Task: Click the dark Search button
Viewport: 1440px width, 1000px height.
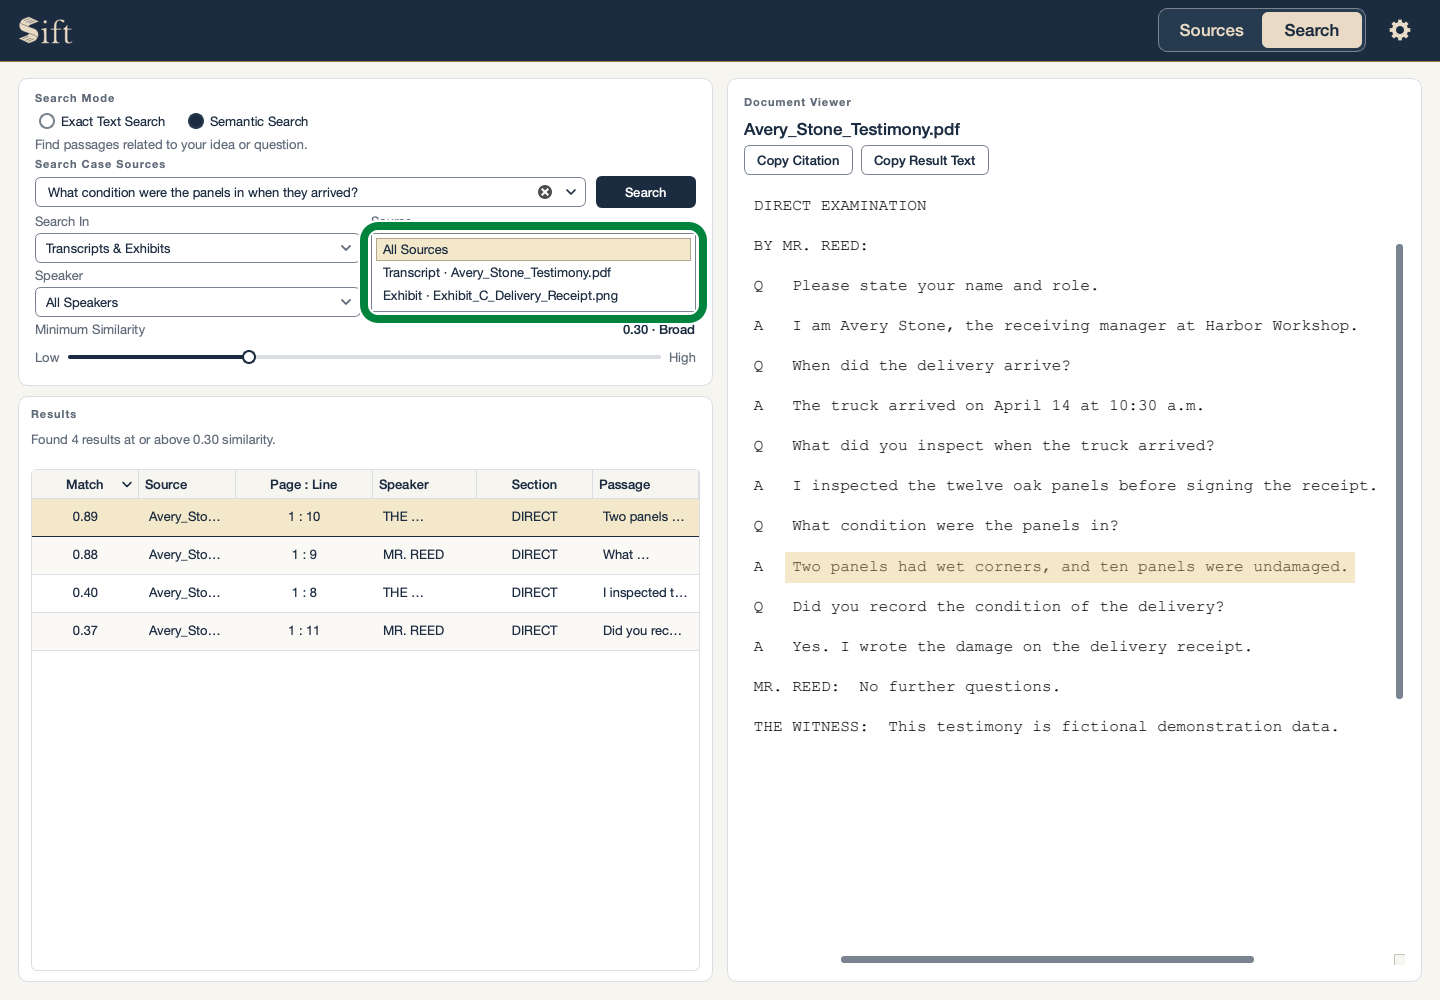Action: [x=646, y=192]
